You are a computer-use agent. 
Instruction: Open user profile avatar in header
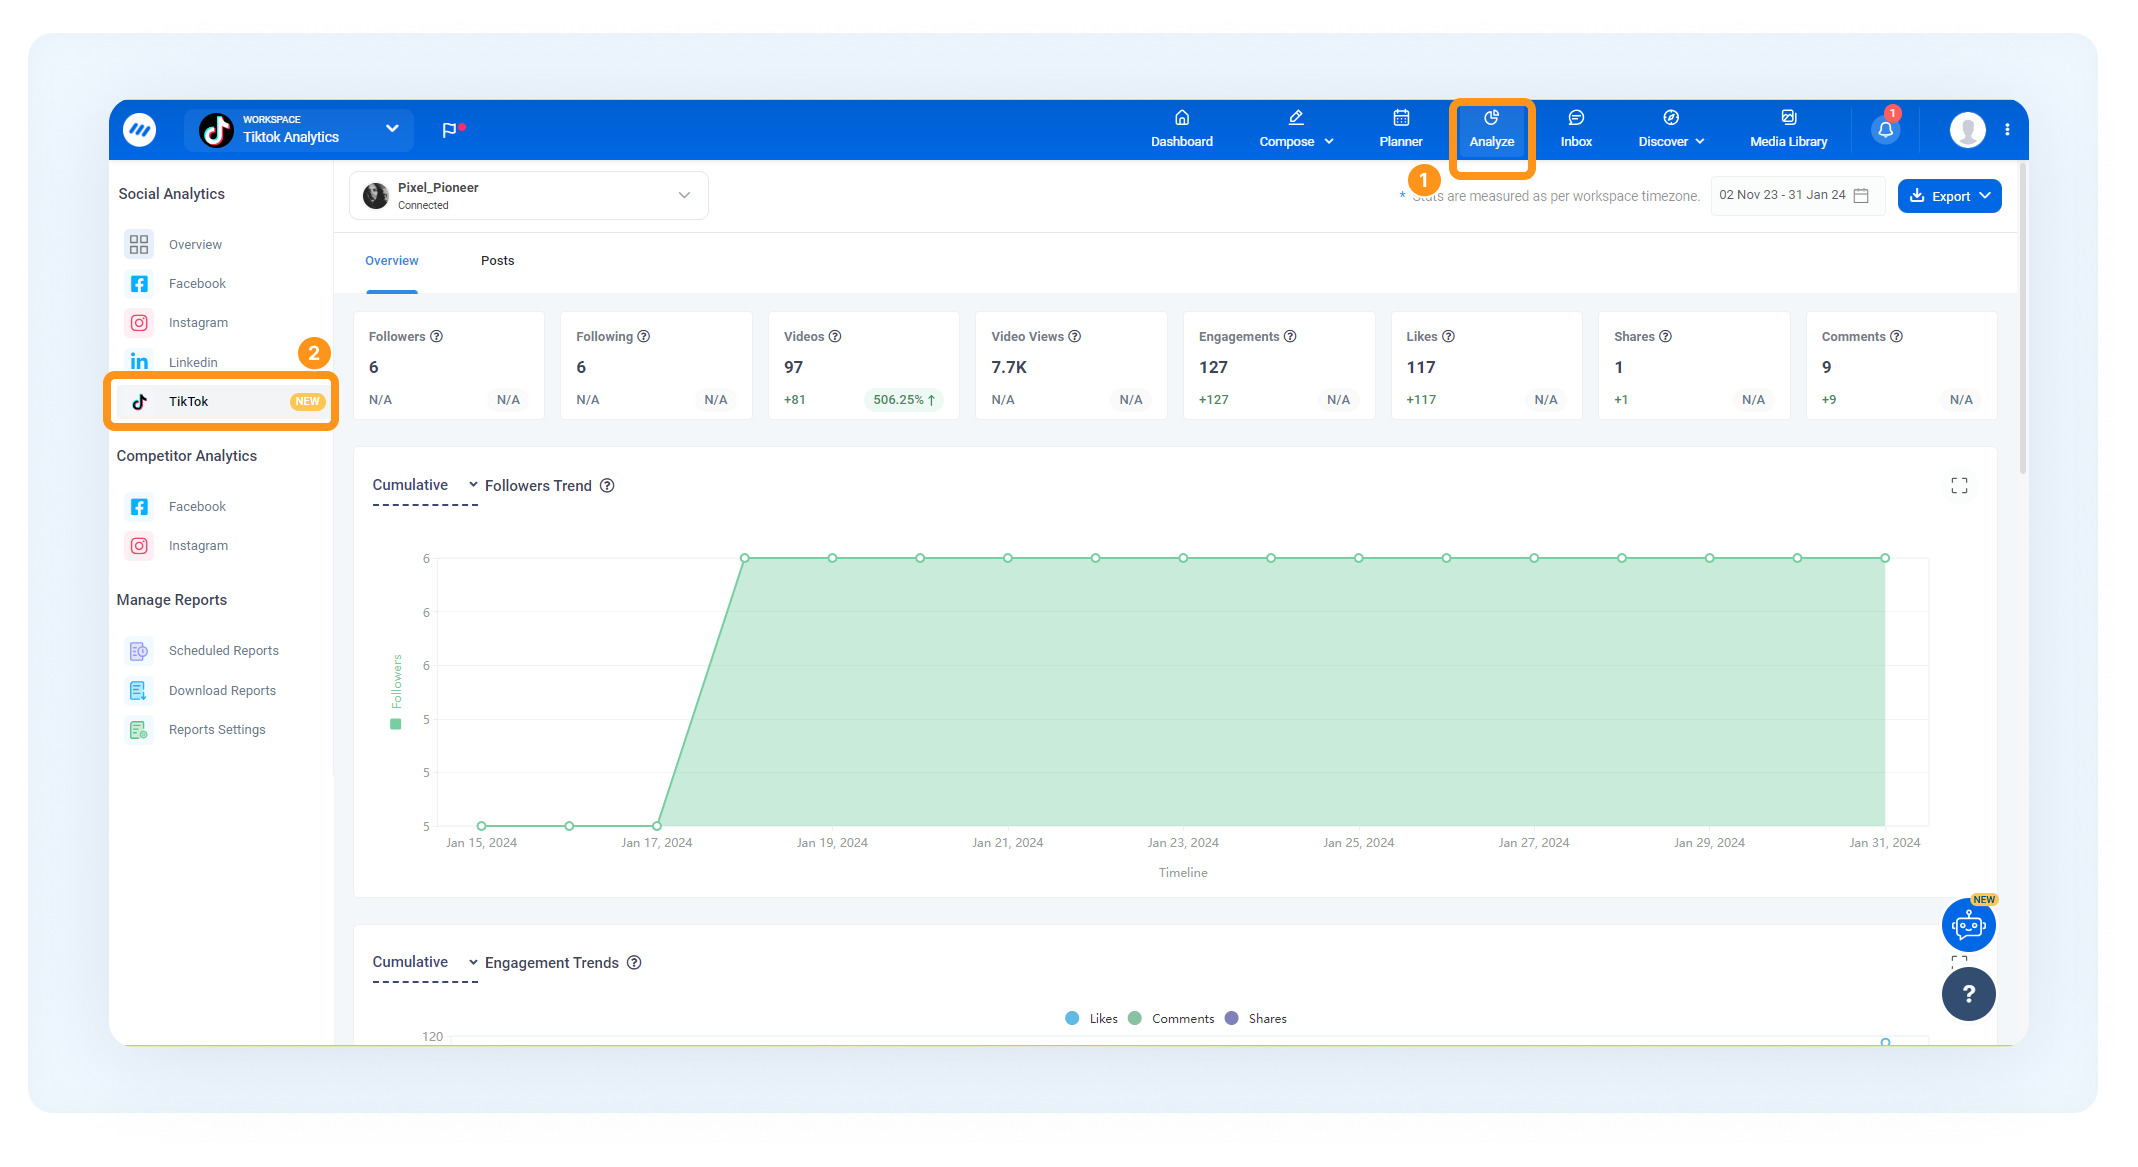pyautogui.click(x=1967, y=130)
